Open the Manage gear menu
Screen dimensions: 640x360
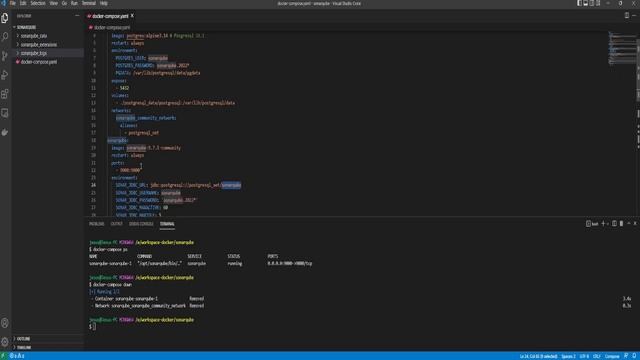(5, 342)
